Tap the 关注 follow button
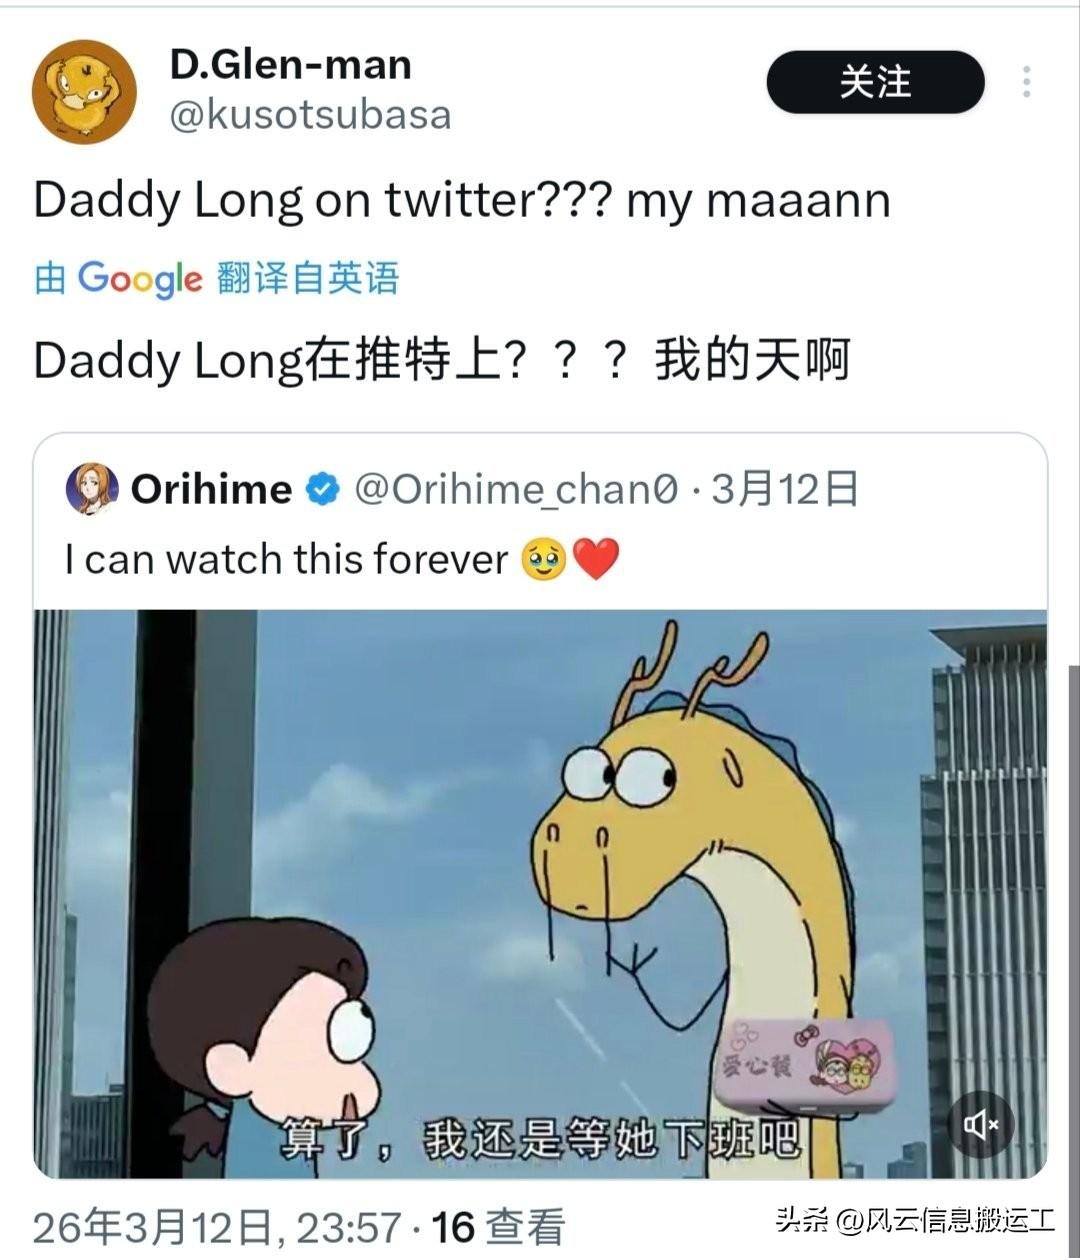Viewport: 1080px width, 1258px height. tap(875, 82)
